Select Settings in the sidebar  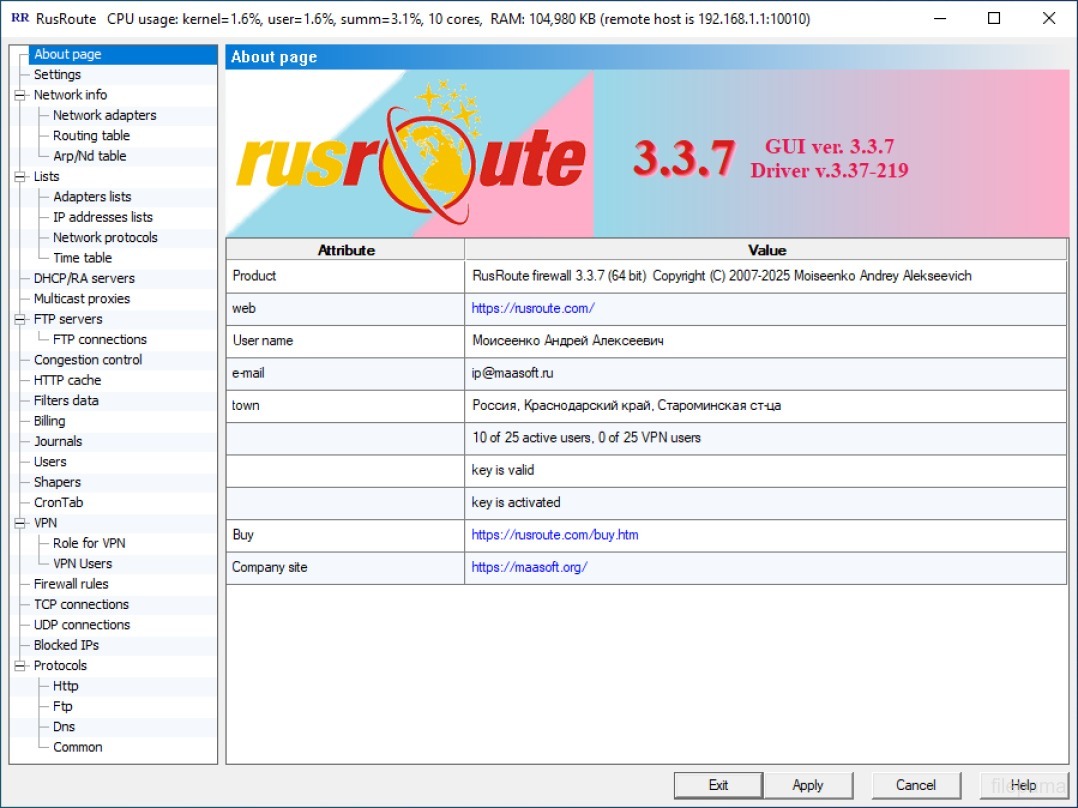(57, 74)
